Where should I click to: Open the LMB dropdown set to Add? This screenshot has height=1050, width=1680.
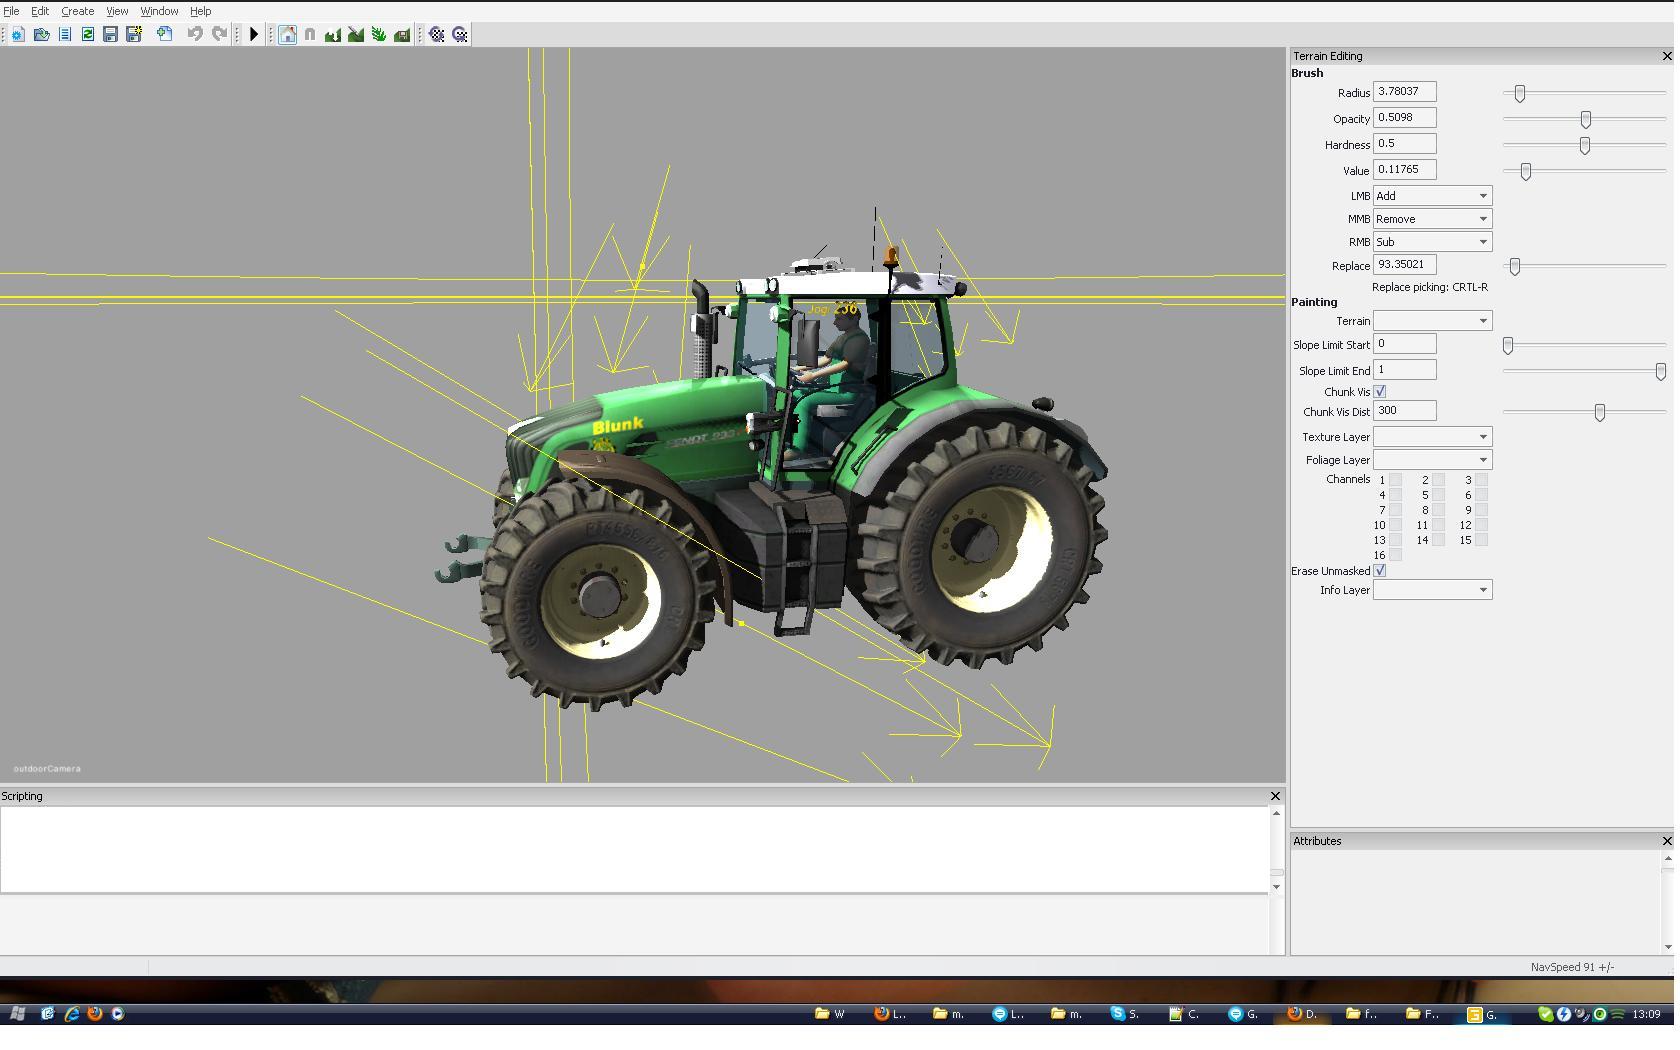pyautogui.click(x=1433, y=196)
